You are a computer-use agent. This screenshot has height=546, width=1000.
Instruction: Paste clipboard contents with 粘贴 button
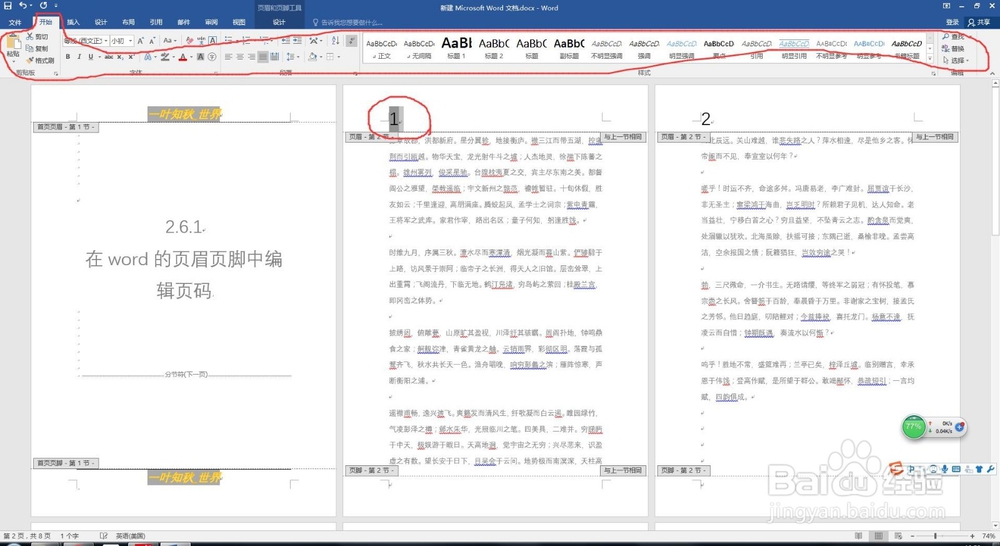13,48
